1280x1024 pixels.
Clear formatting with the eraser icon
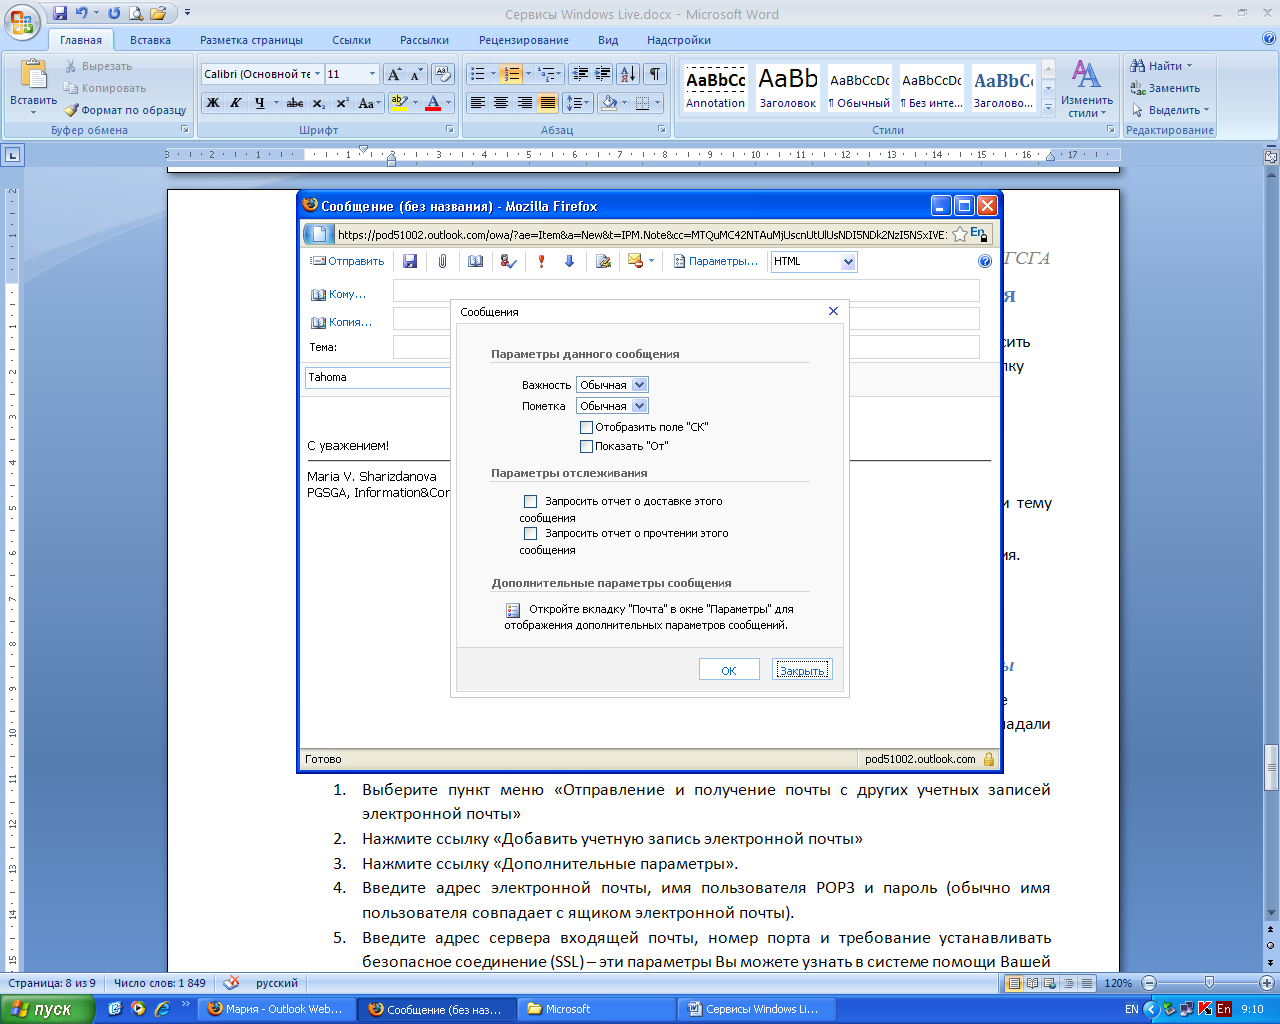(x=443, y=74)
